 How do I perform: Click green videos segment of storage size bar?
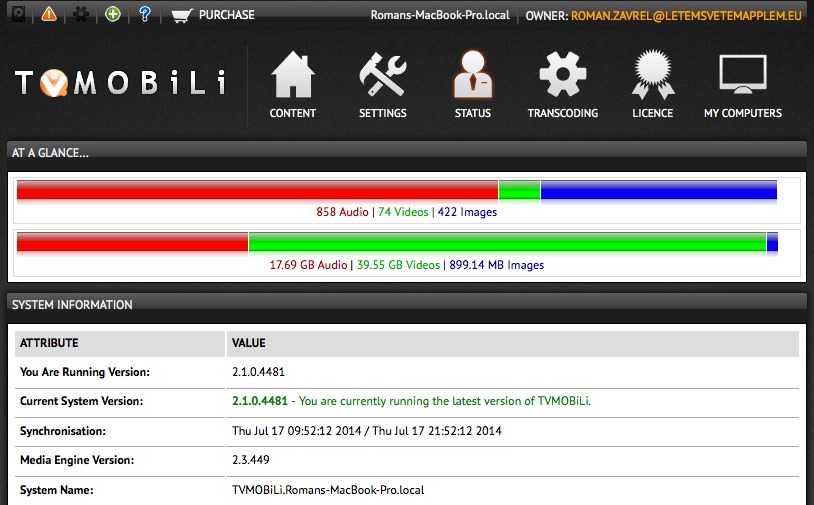click(507, 242)
